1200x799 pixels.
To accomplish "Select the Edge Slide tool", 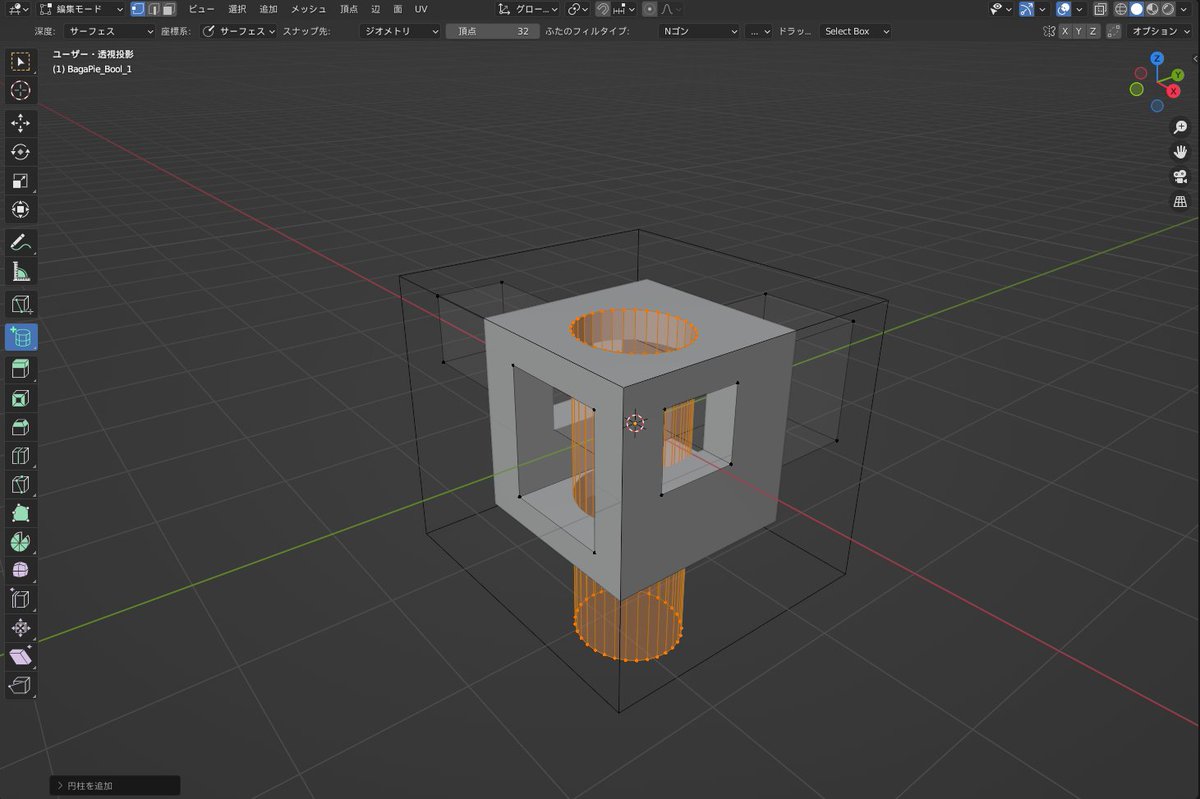I will point(20,600).
